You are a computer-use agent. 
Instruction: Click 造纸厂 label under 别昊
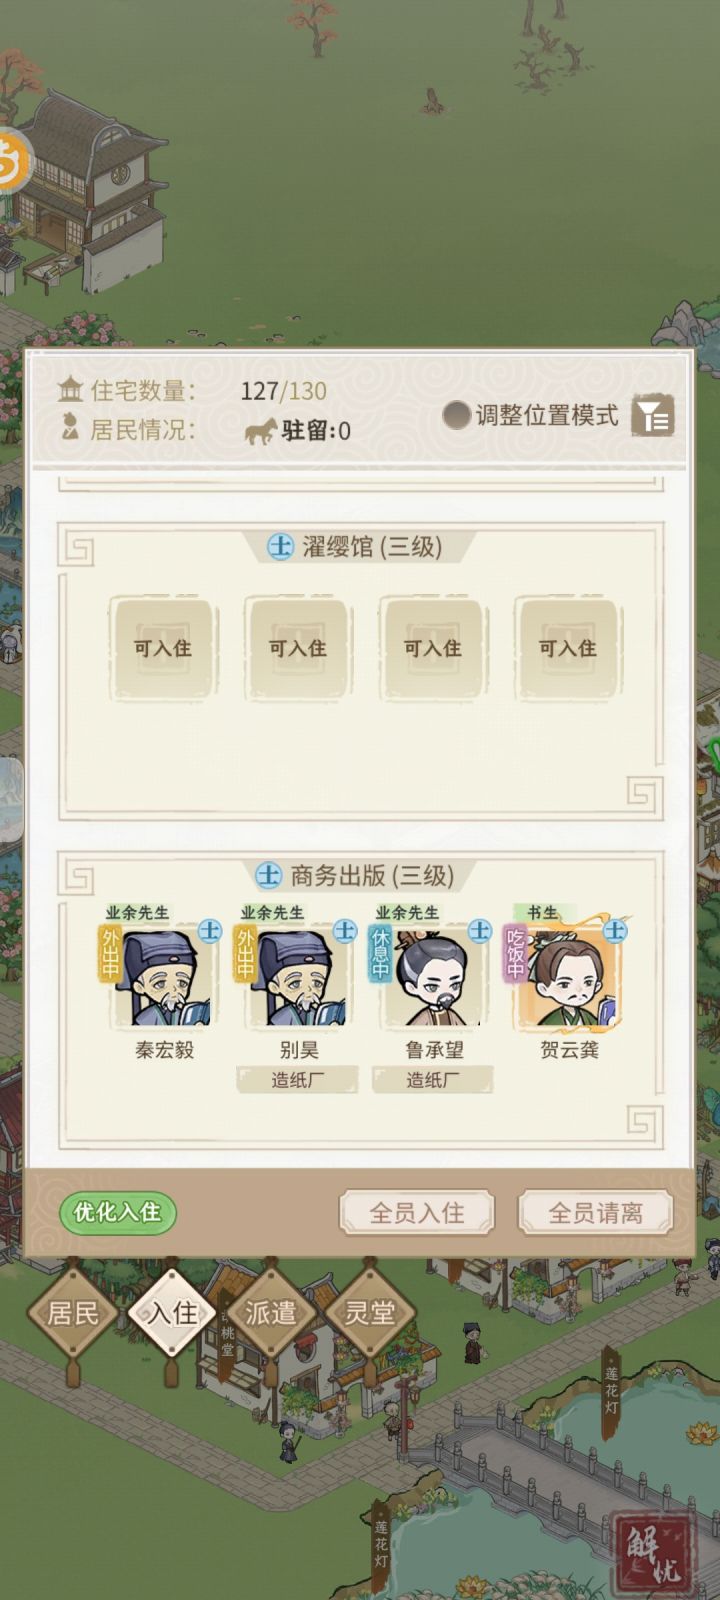pyautogui.click(x=298, y=1080)
